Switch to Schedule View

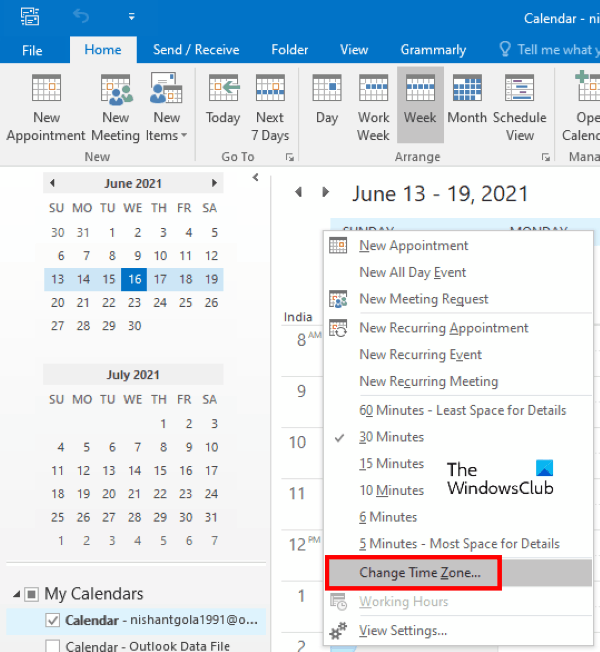click(520, 108)
